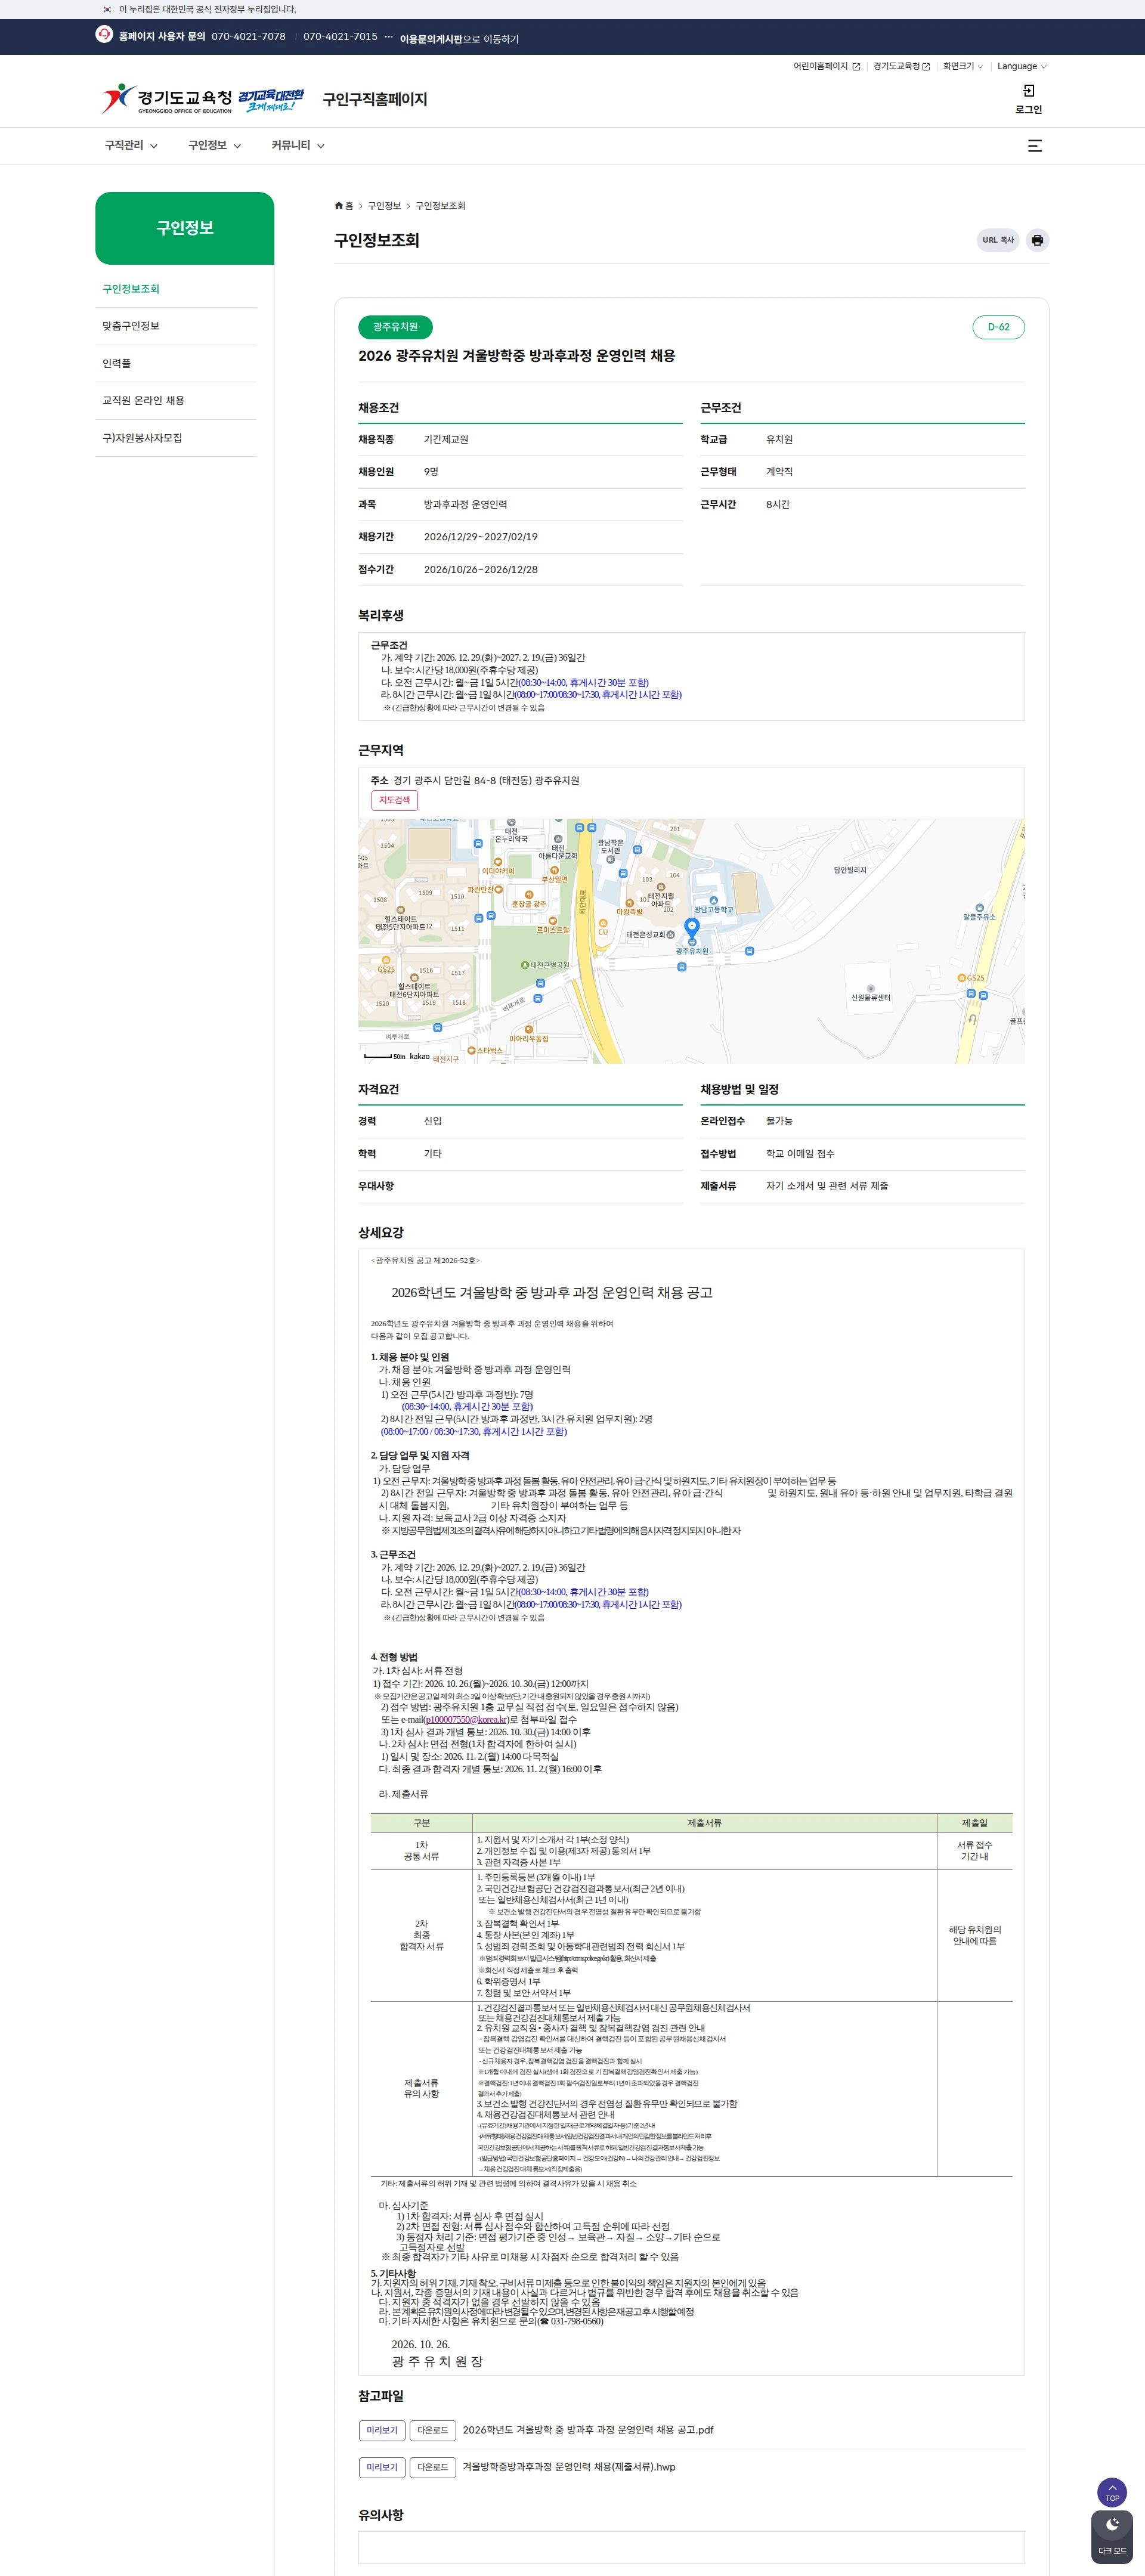Click the login icon
The image size is (1145, 2576).
(x=1028, y=91)
